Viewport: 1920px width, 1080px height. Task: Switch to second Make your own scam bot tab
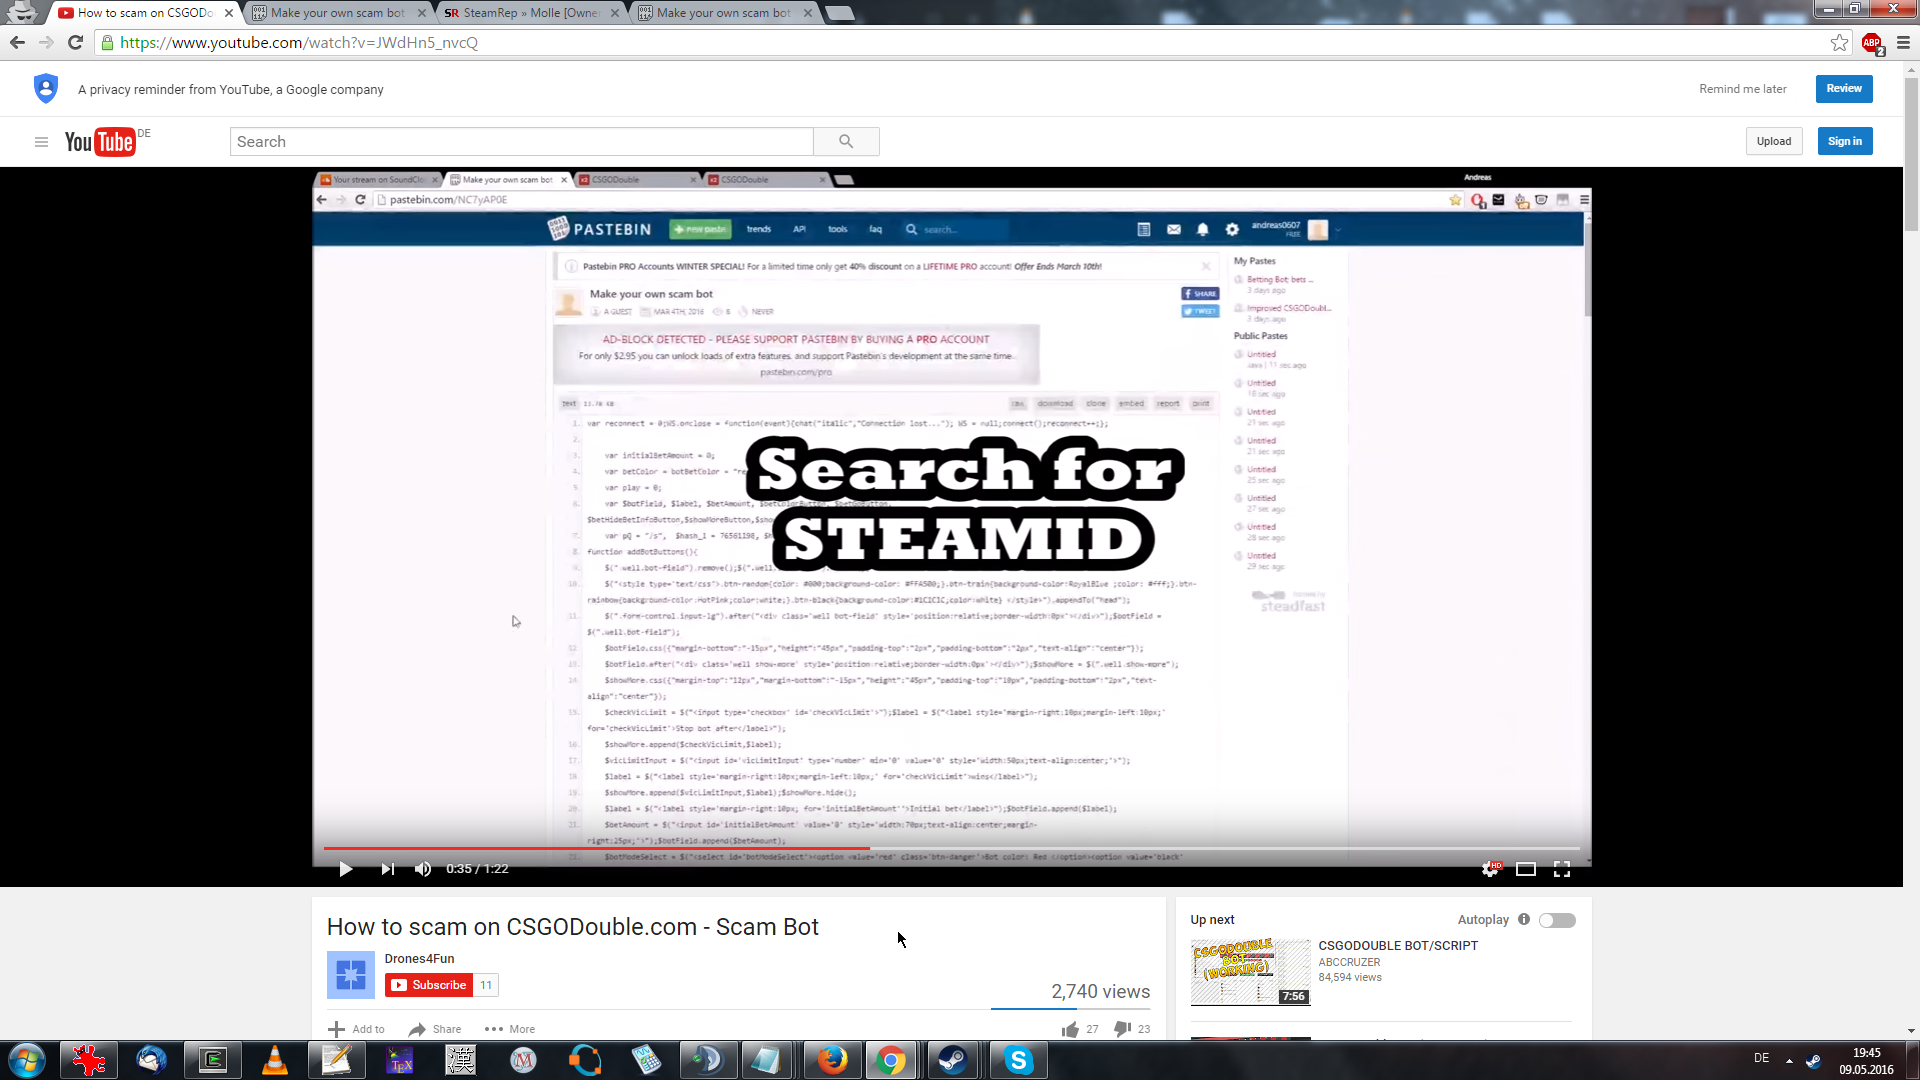pyautogui.click(x=722, y=13)
